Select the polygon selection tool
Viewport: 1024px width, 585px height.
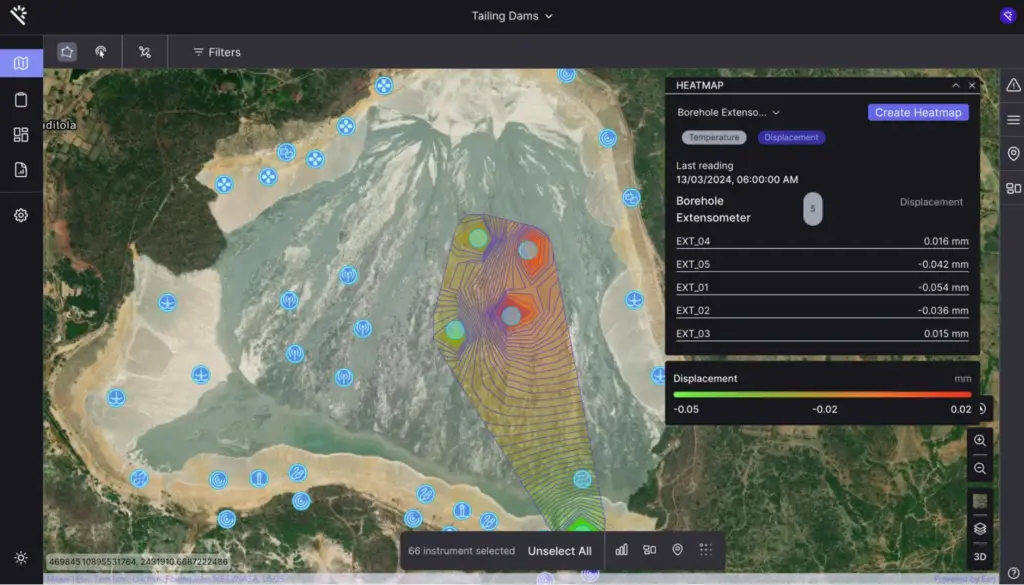(67, 52)
